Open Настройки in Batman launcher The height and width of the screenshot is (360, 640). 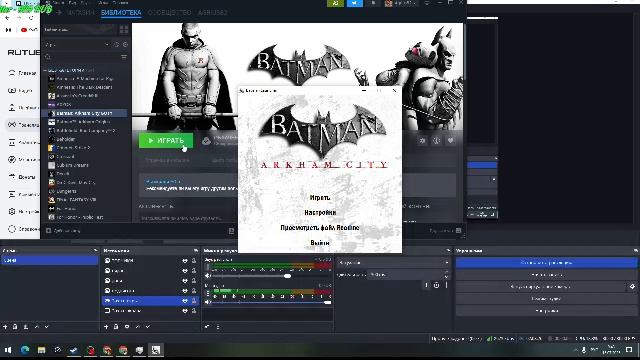(320, 213)
